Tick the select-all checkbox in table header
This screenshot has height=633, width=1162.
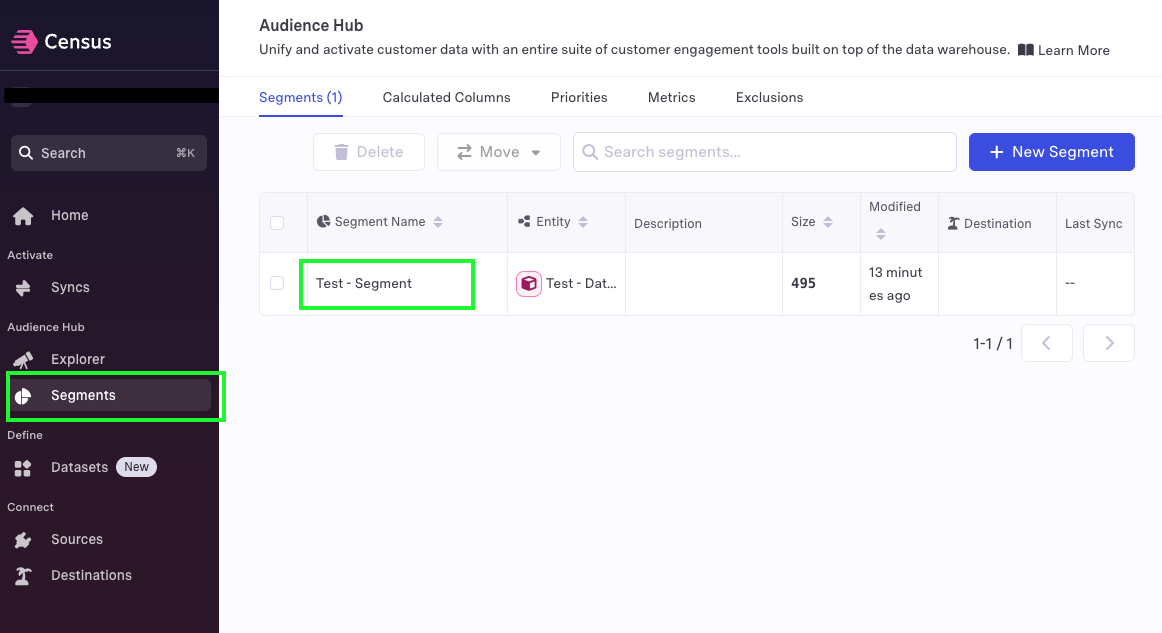(277, 223)
